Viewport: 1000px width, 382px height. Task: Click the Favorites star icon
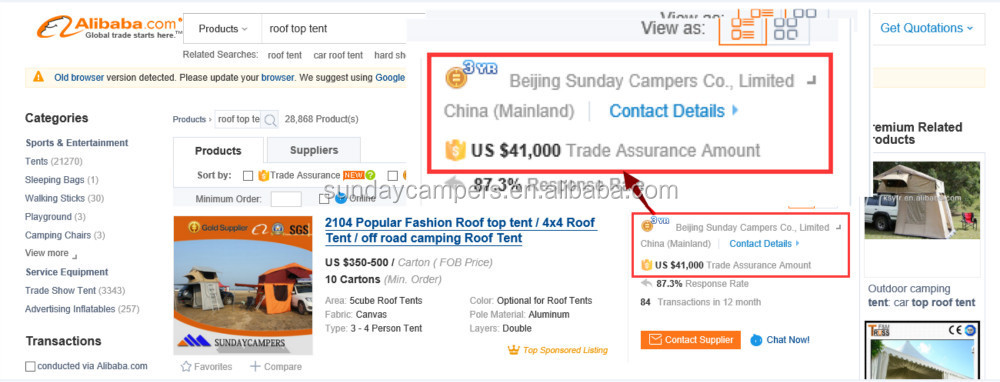click(186, 367)
